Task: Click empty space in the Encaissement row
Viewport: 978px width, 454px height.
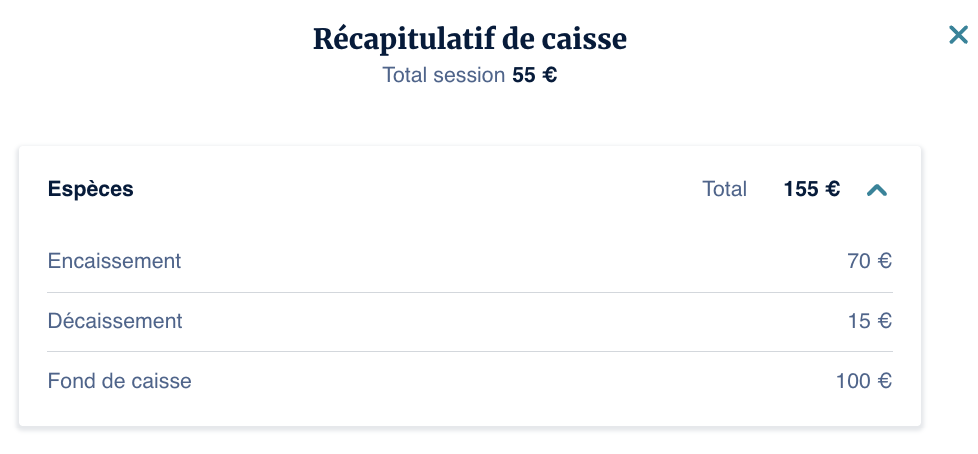Action: click(500, 261)
